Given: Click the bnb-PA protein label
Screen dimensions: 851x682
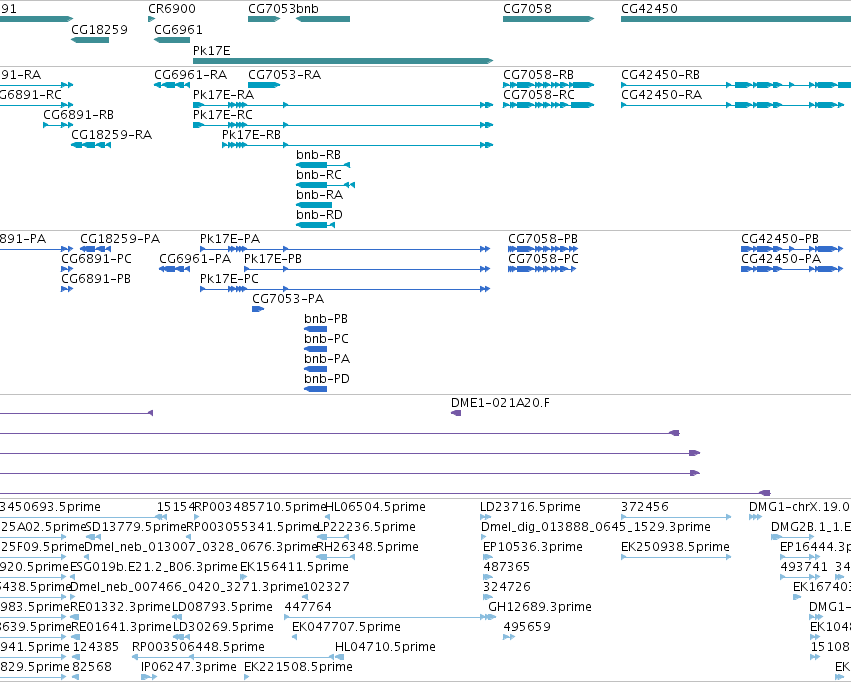Looking at the screenshot, I should [x=327, y=359].
